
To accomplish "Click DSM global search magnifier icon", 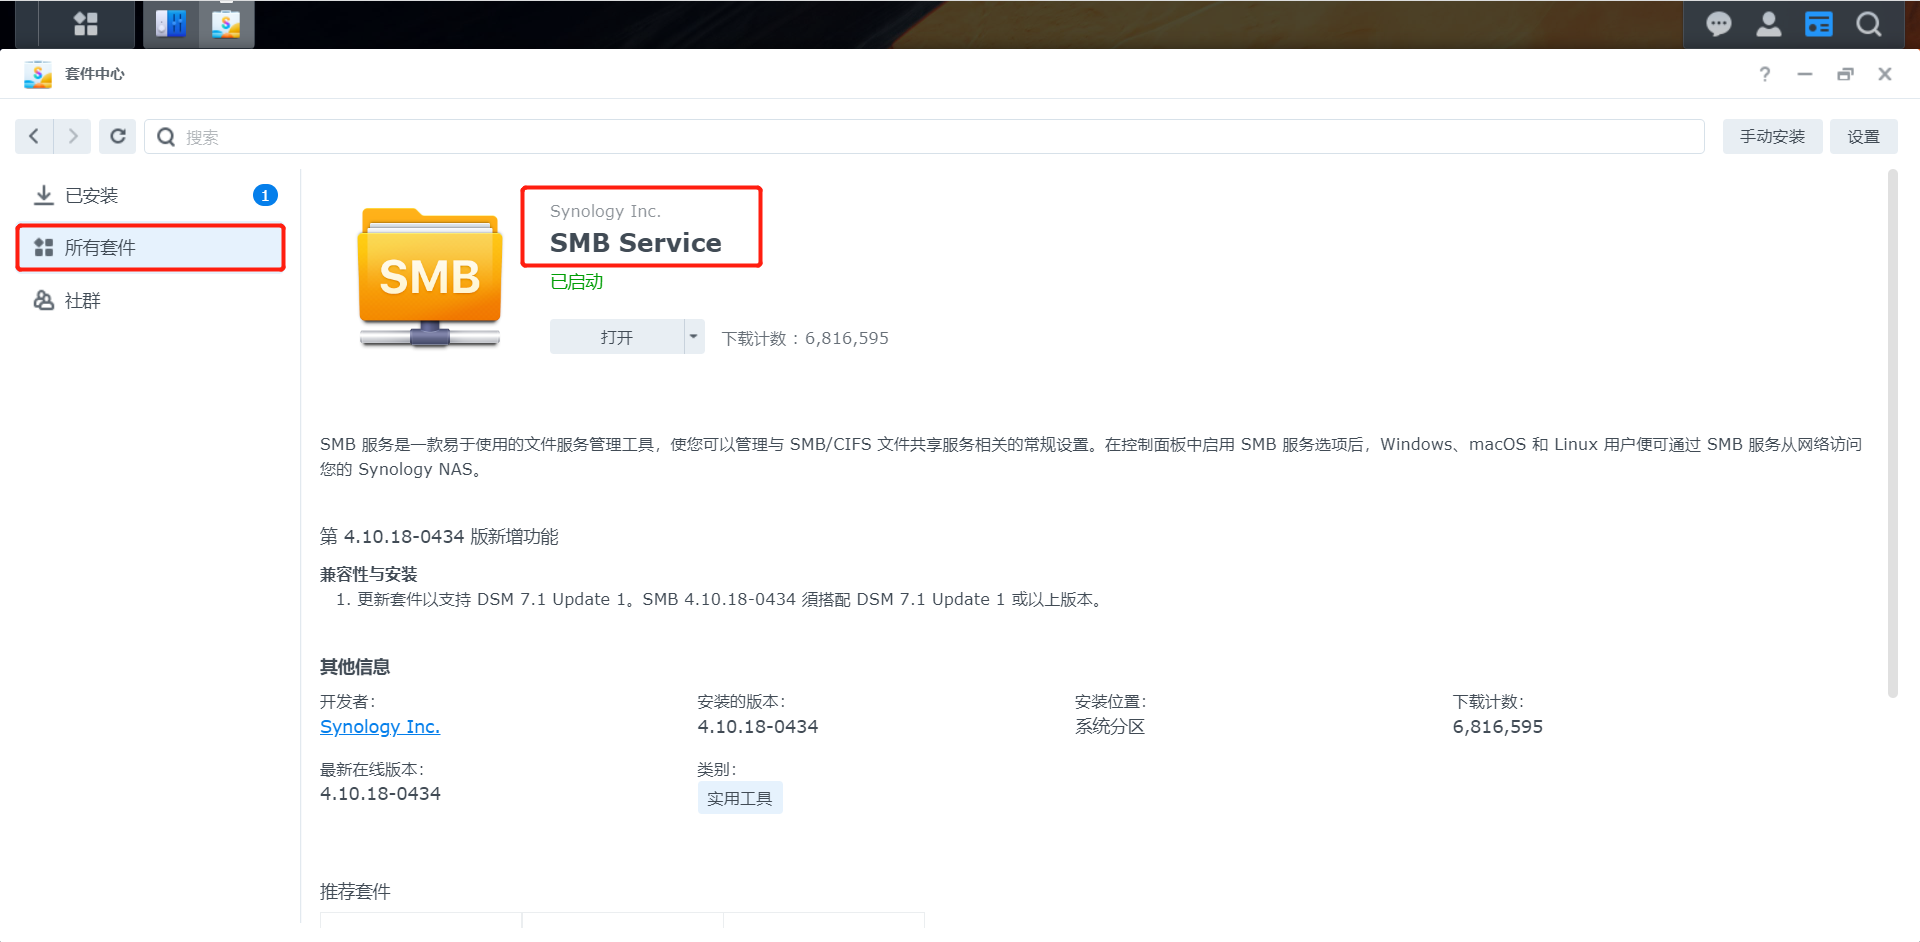I will coord(1868,24).
